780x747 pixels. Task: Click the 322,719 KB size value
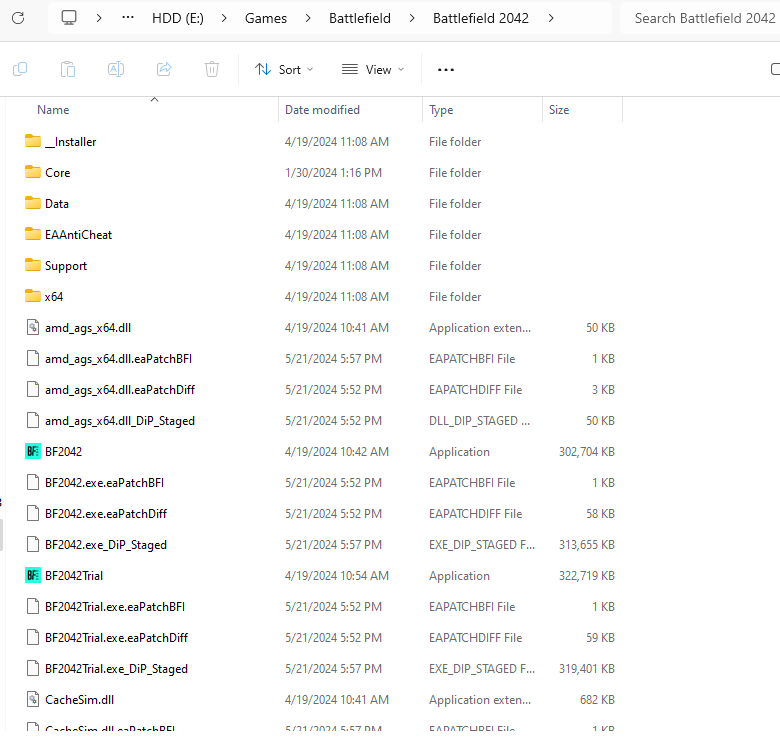(586, 575)
